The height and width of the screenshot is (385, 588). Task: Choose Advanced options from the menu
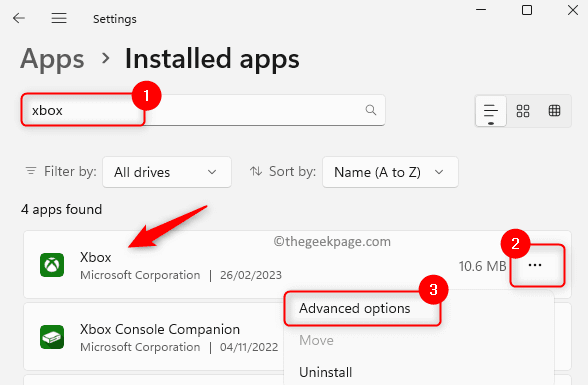355,309
